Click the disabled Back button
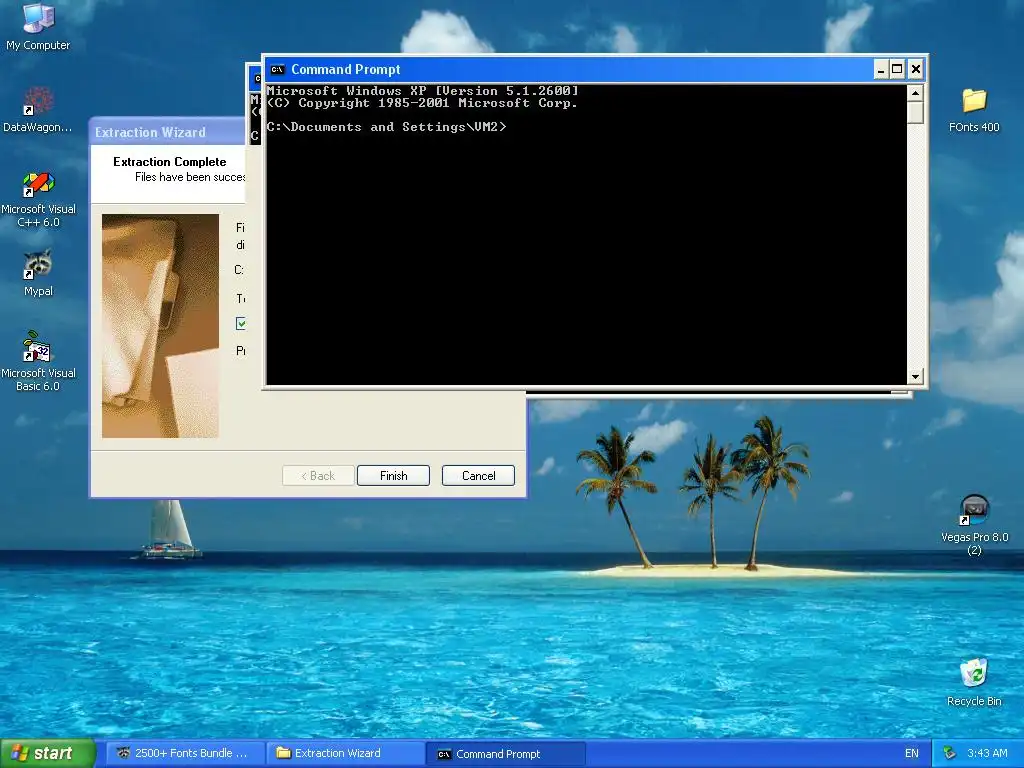This screenshot has height=768, width=1024. 318,475
